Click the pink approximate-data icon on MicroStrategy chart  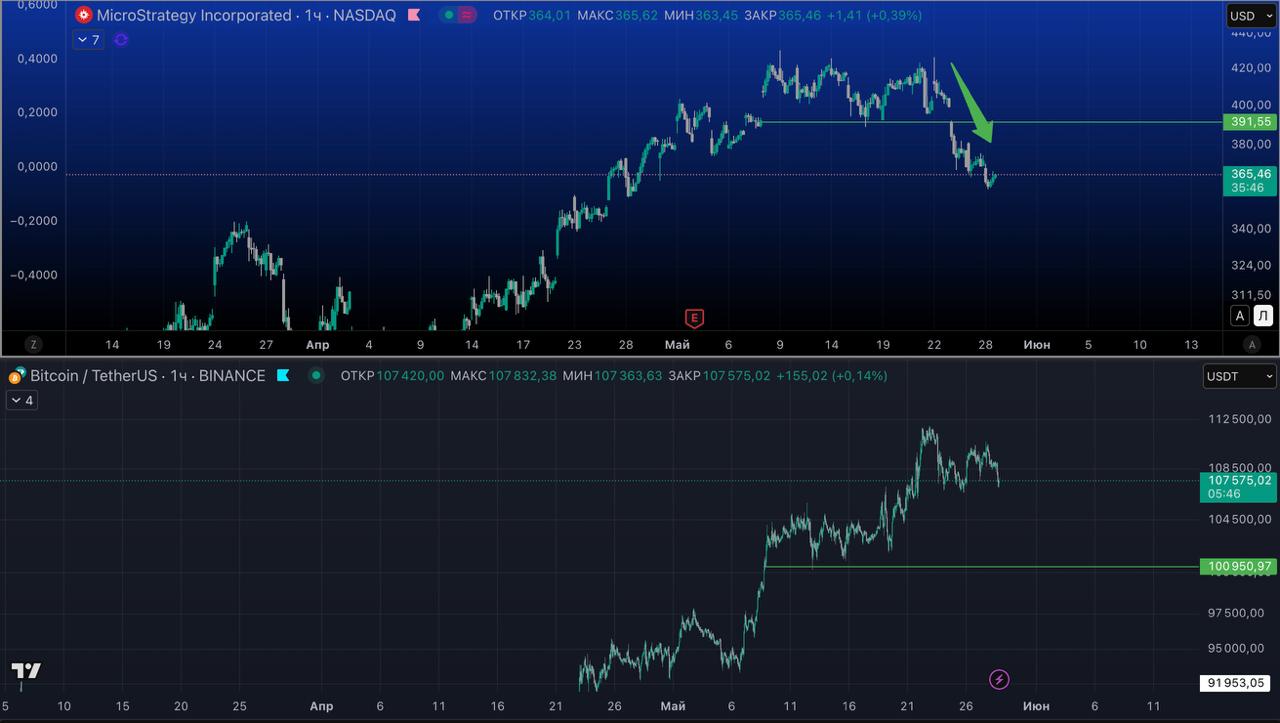(x=466, y=15)
